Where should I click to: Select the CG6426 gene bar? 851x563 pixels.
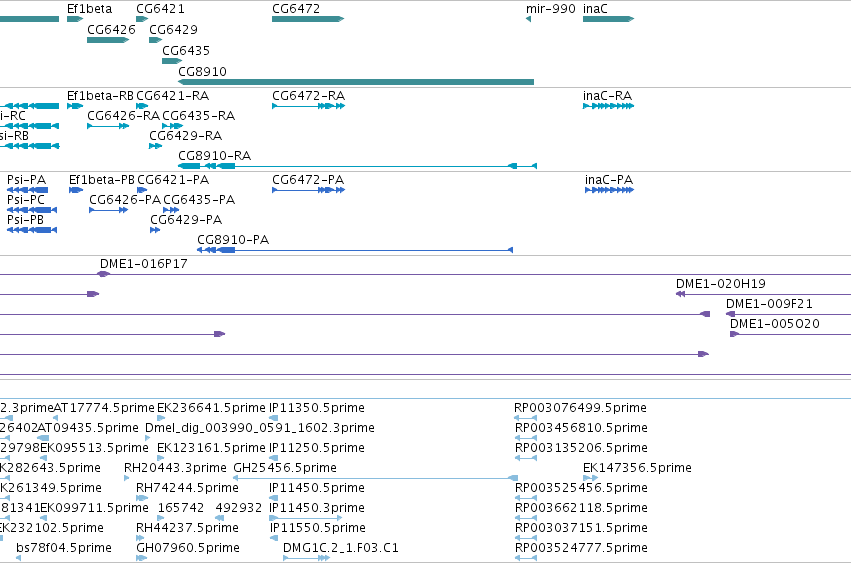[108, 40]
